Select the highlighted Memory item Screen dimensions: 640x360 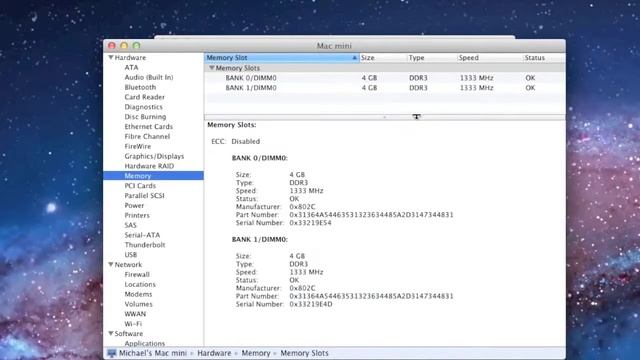(153, 176)
